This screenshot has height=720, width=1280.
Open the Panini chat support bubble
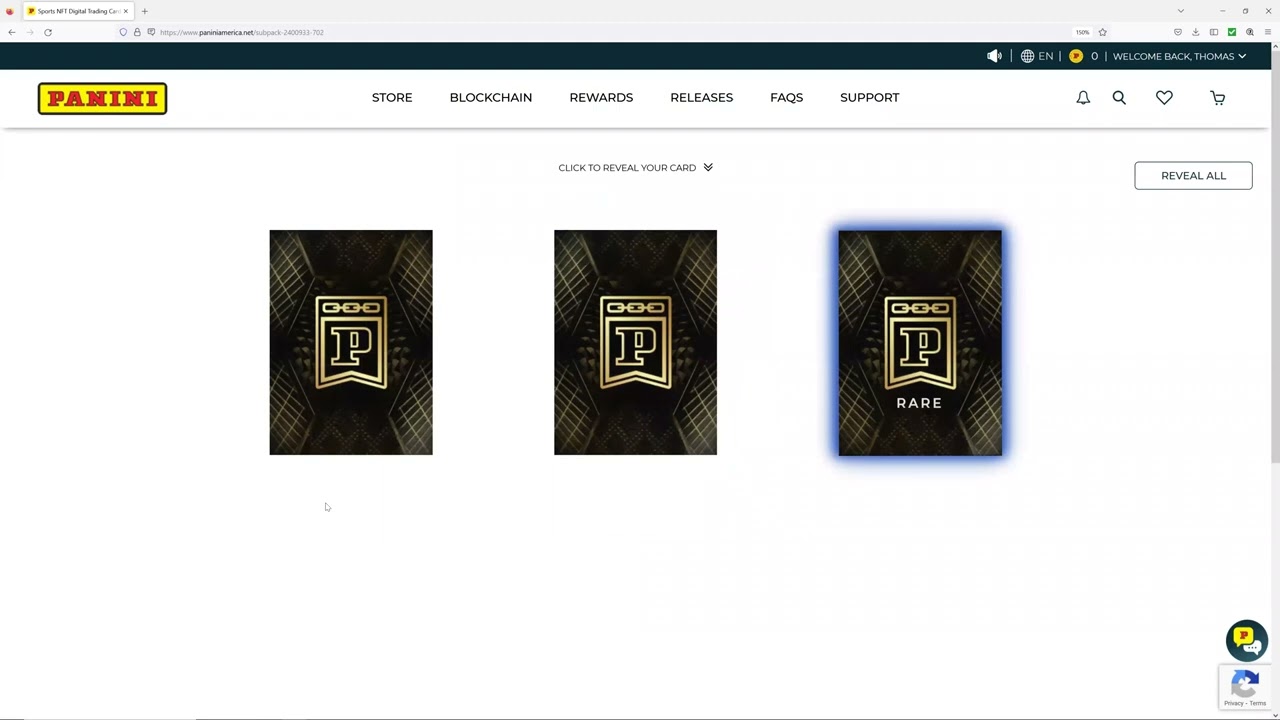pyautogui.click(x=1247, y=641)
